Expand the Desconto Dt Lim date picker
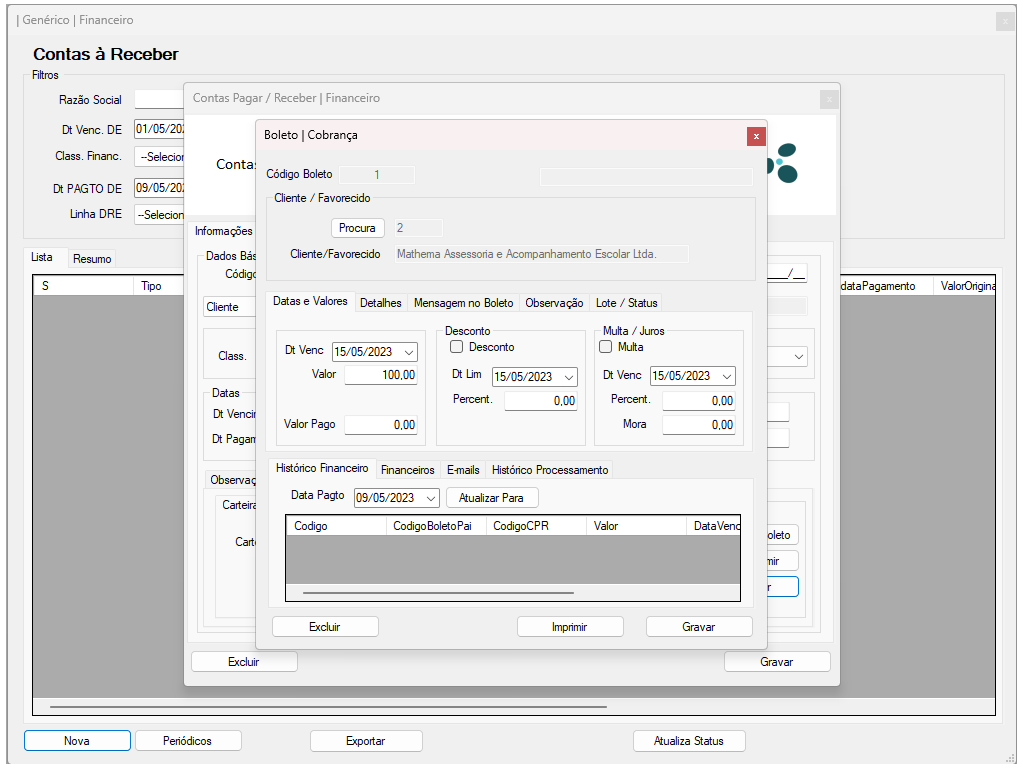 (568, 377)
